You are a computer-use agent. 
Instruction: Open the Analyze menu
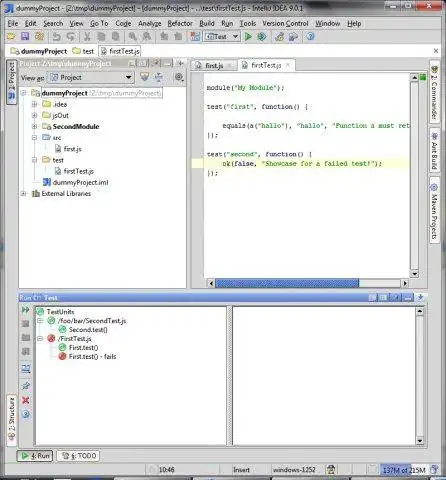150,23
